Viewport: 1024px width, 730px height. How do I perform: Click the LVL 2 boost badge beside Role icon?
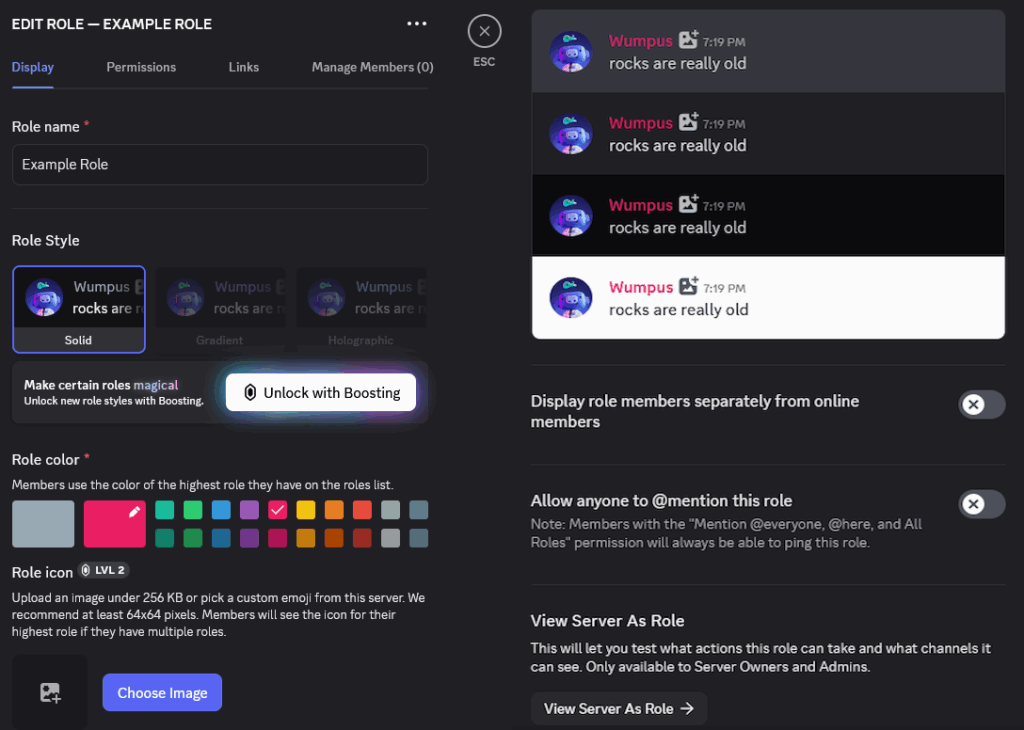pos(104,569)
